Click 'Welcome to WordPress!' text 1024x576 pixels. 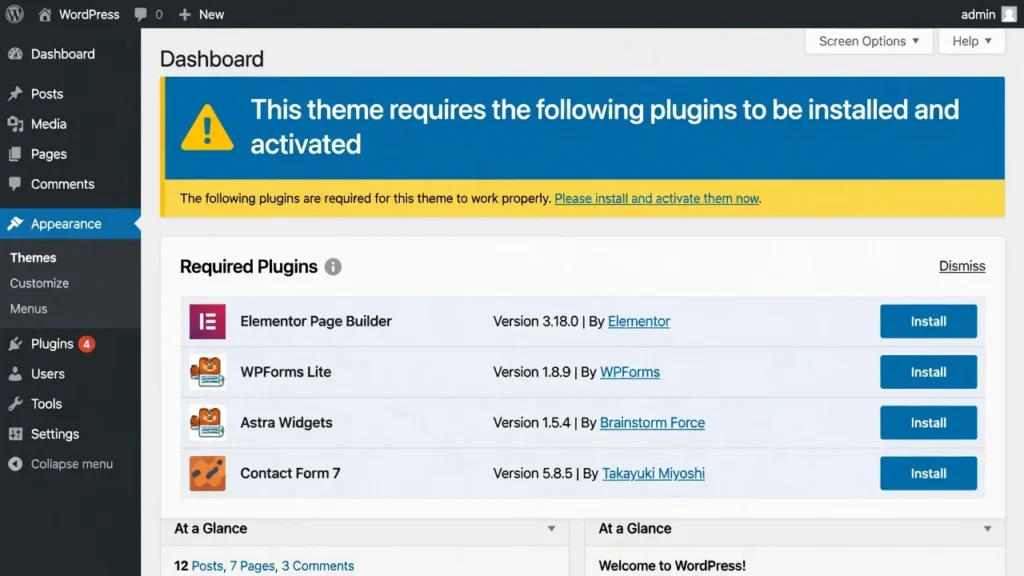click(x=672, y=566)
